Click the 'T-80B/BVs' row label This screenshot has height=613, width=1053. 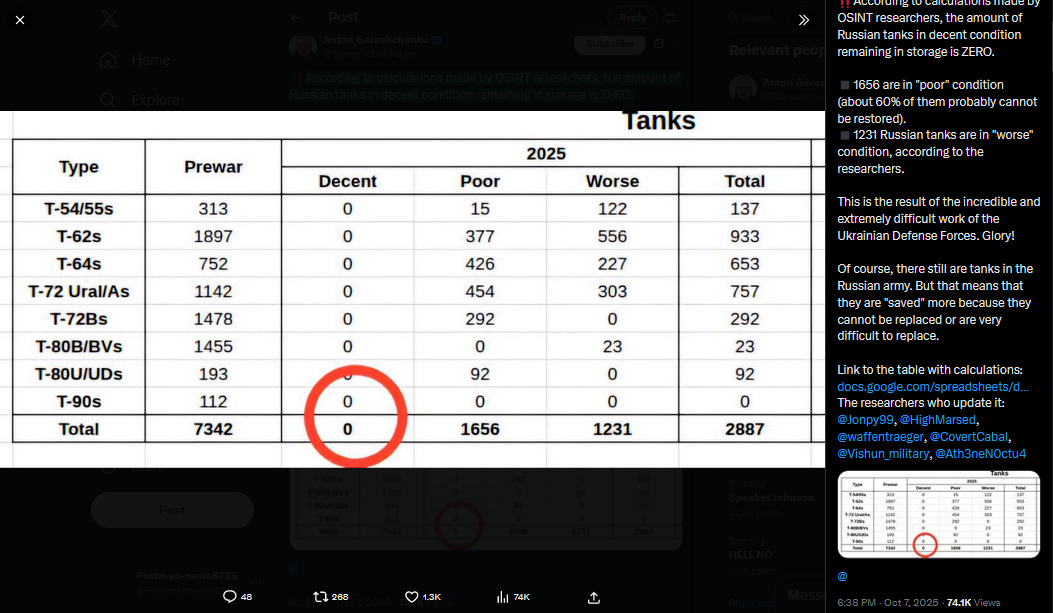pos(79,346)
